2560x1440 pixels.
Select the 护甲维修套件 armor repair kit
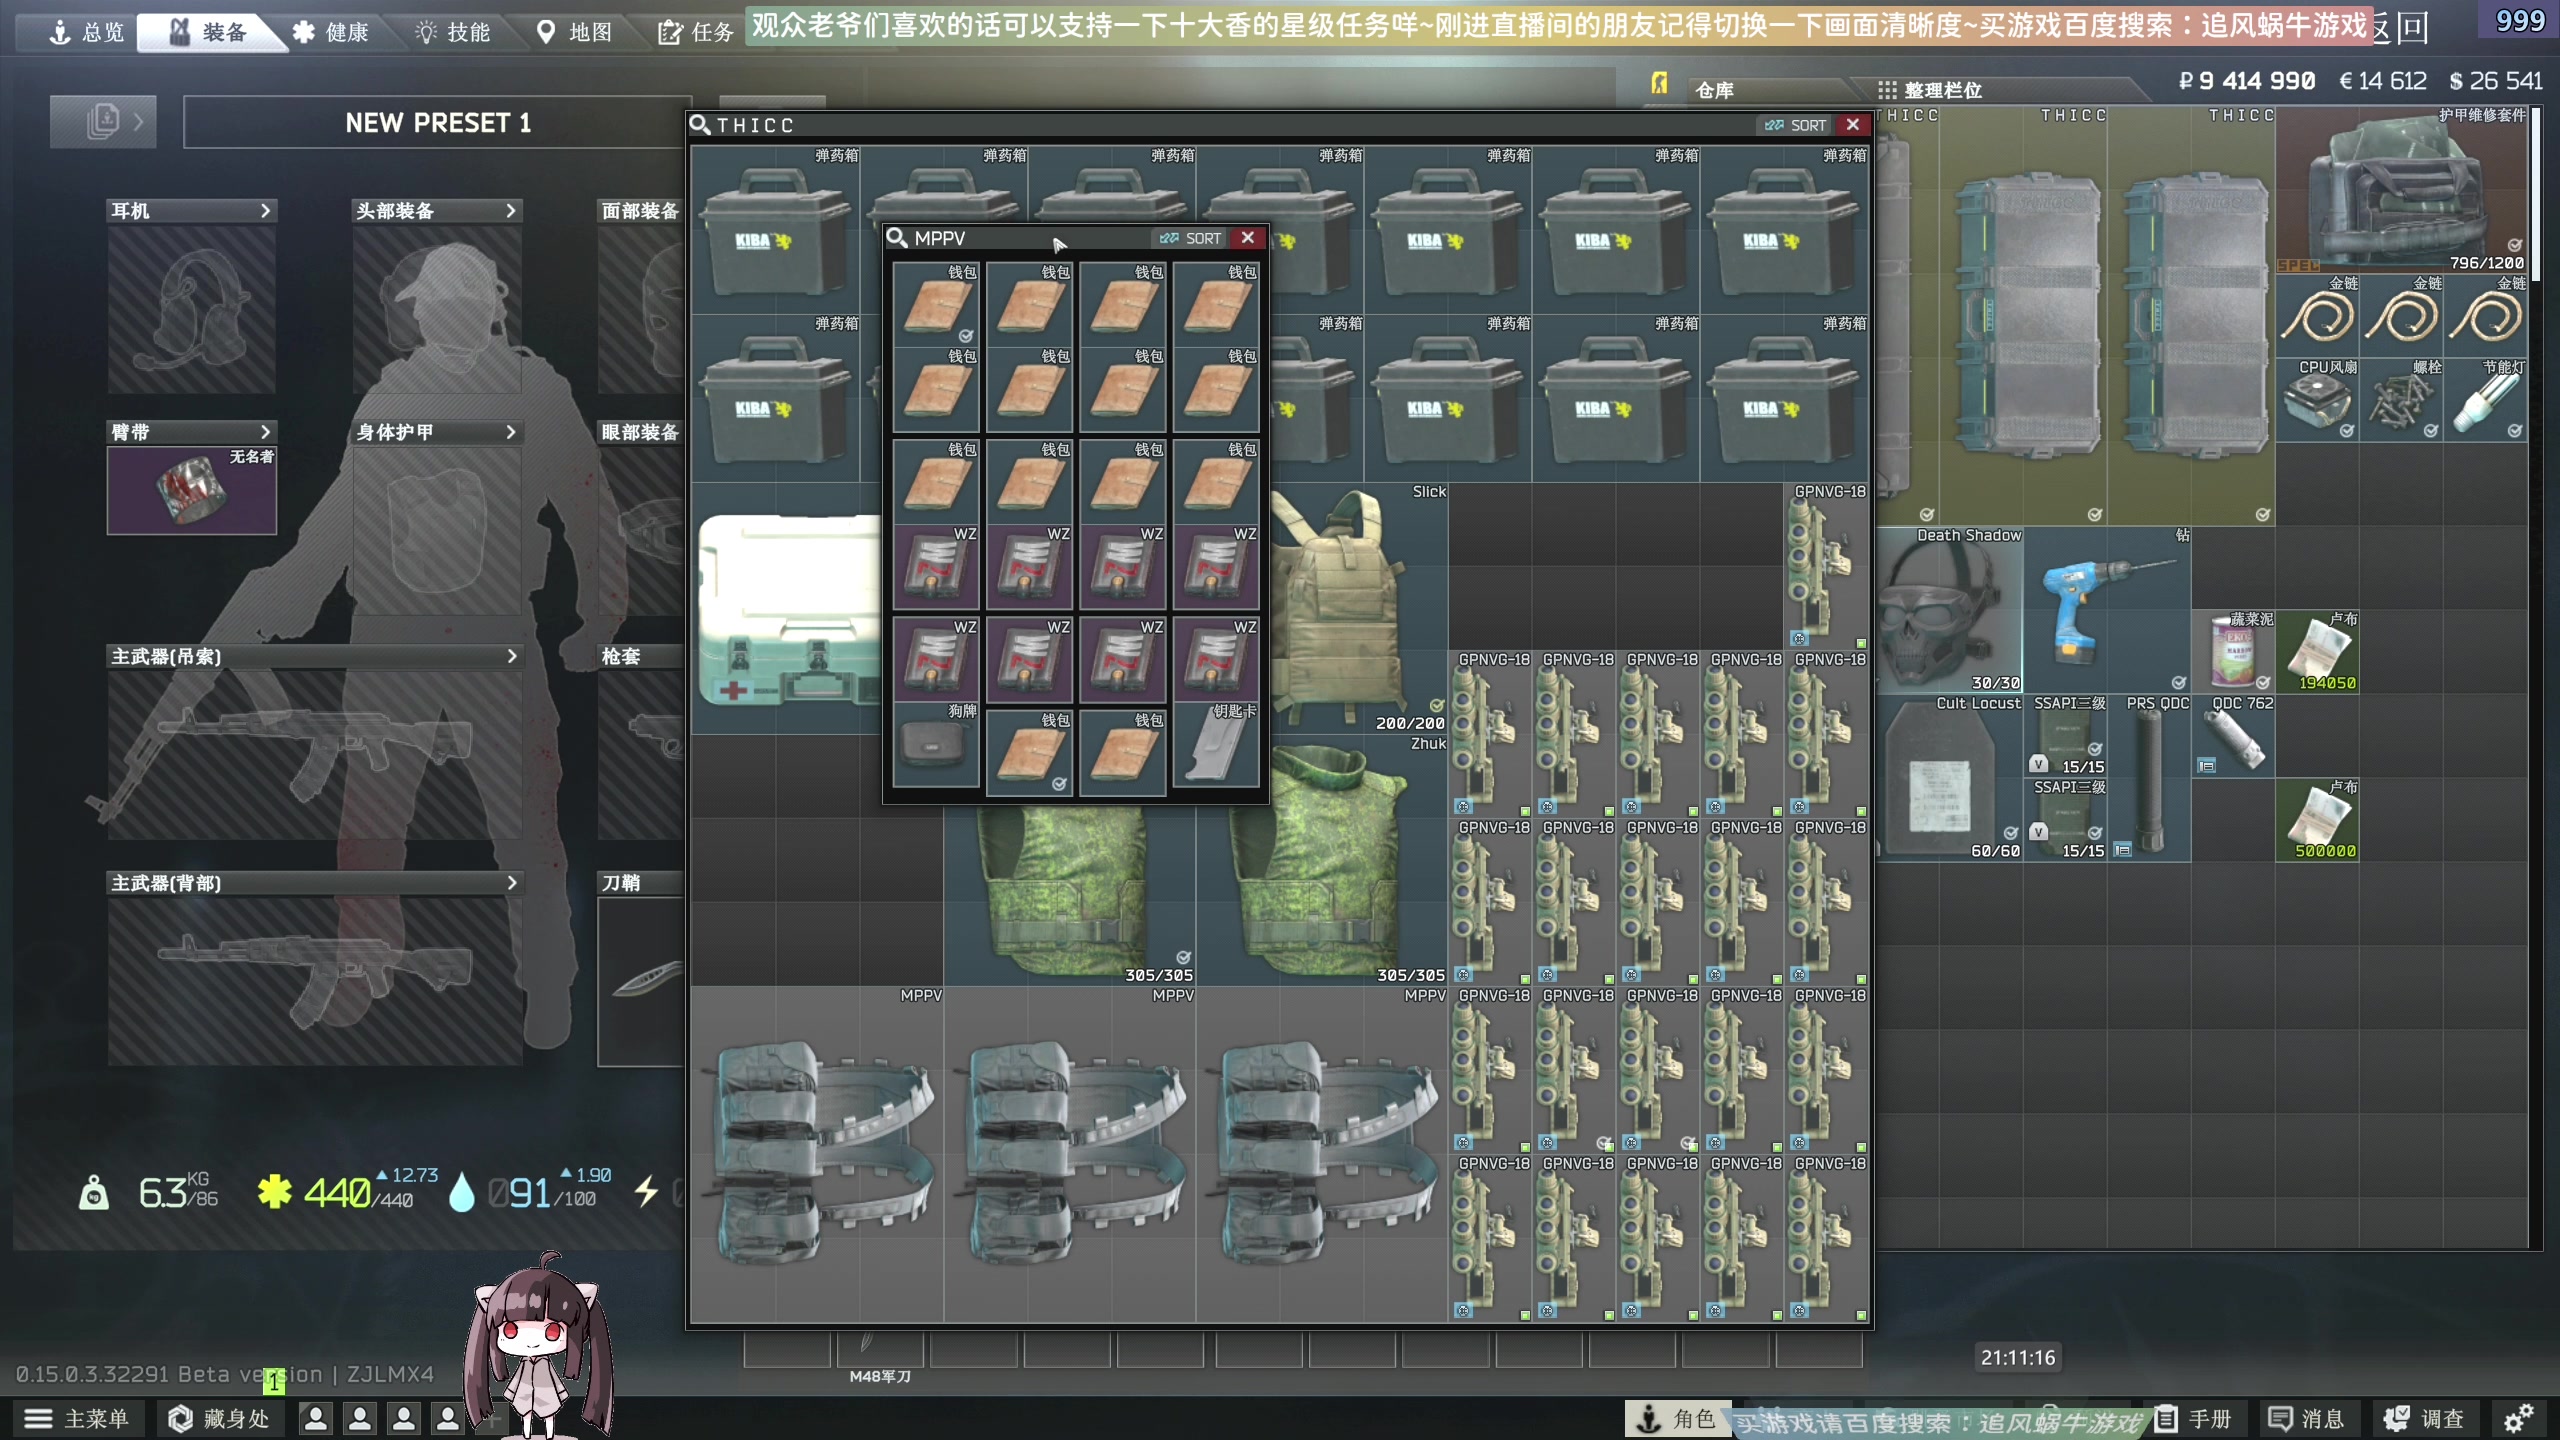click(x=2403, y=190)
